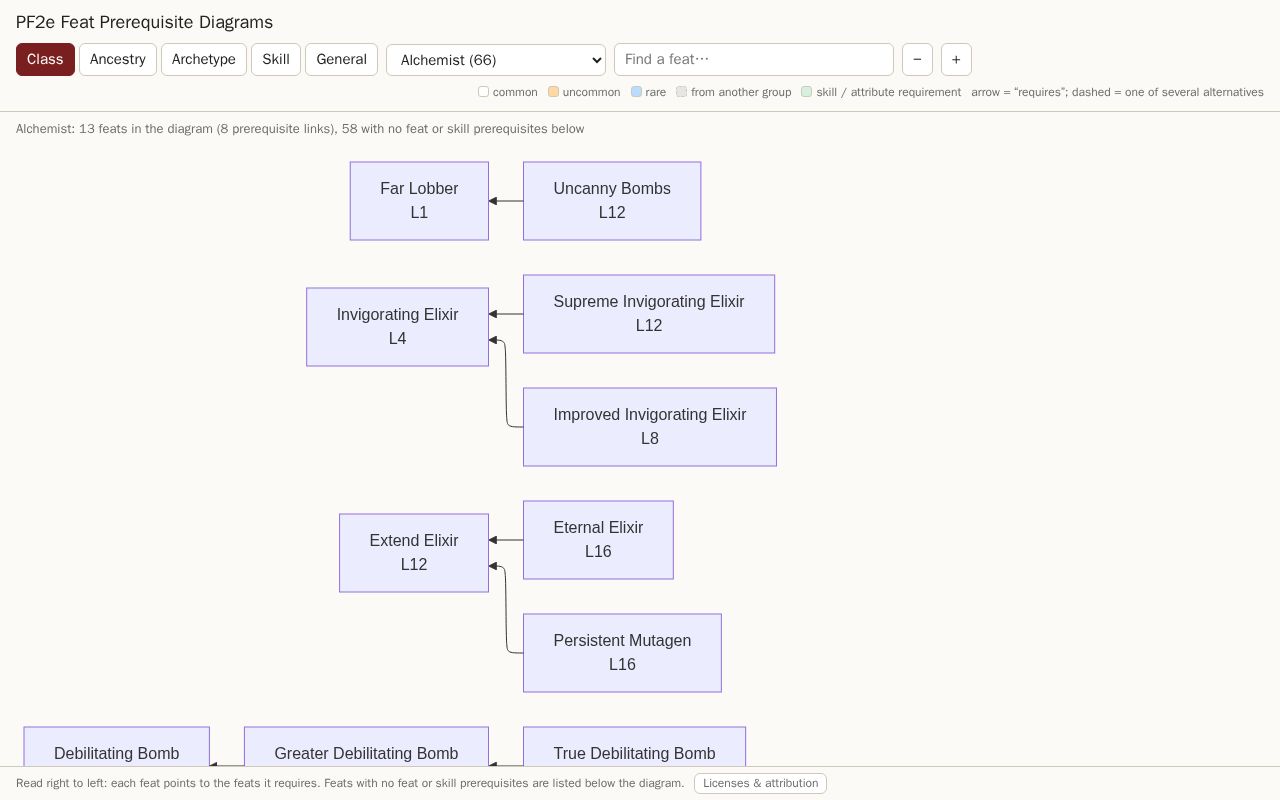The image size is (1280, 800).
Task: Select the Eternal Elixir L16 node
Action: [598, 540]
